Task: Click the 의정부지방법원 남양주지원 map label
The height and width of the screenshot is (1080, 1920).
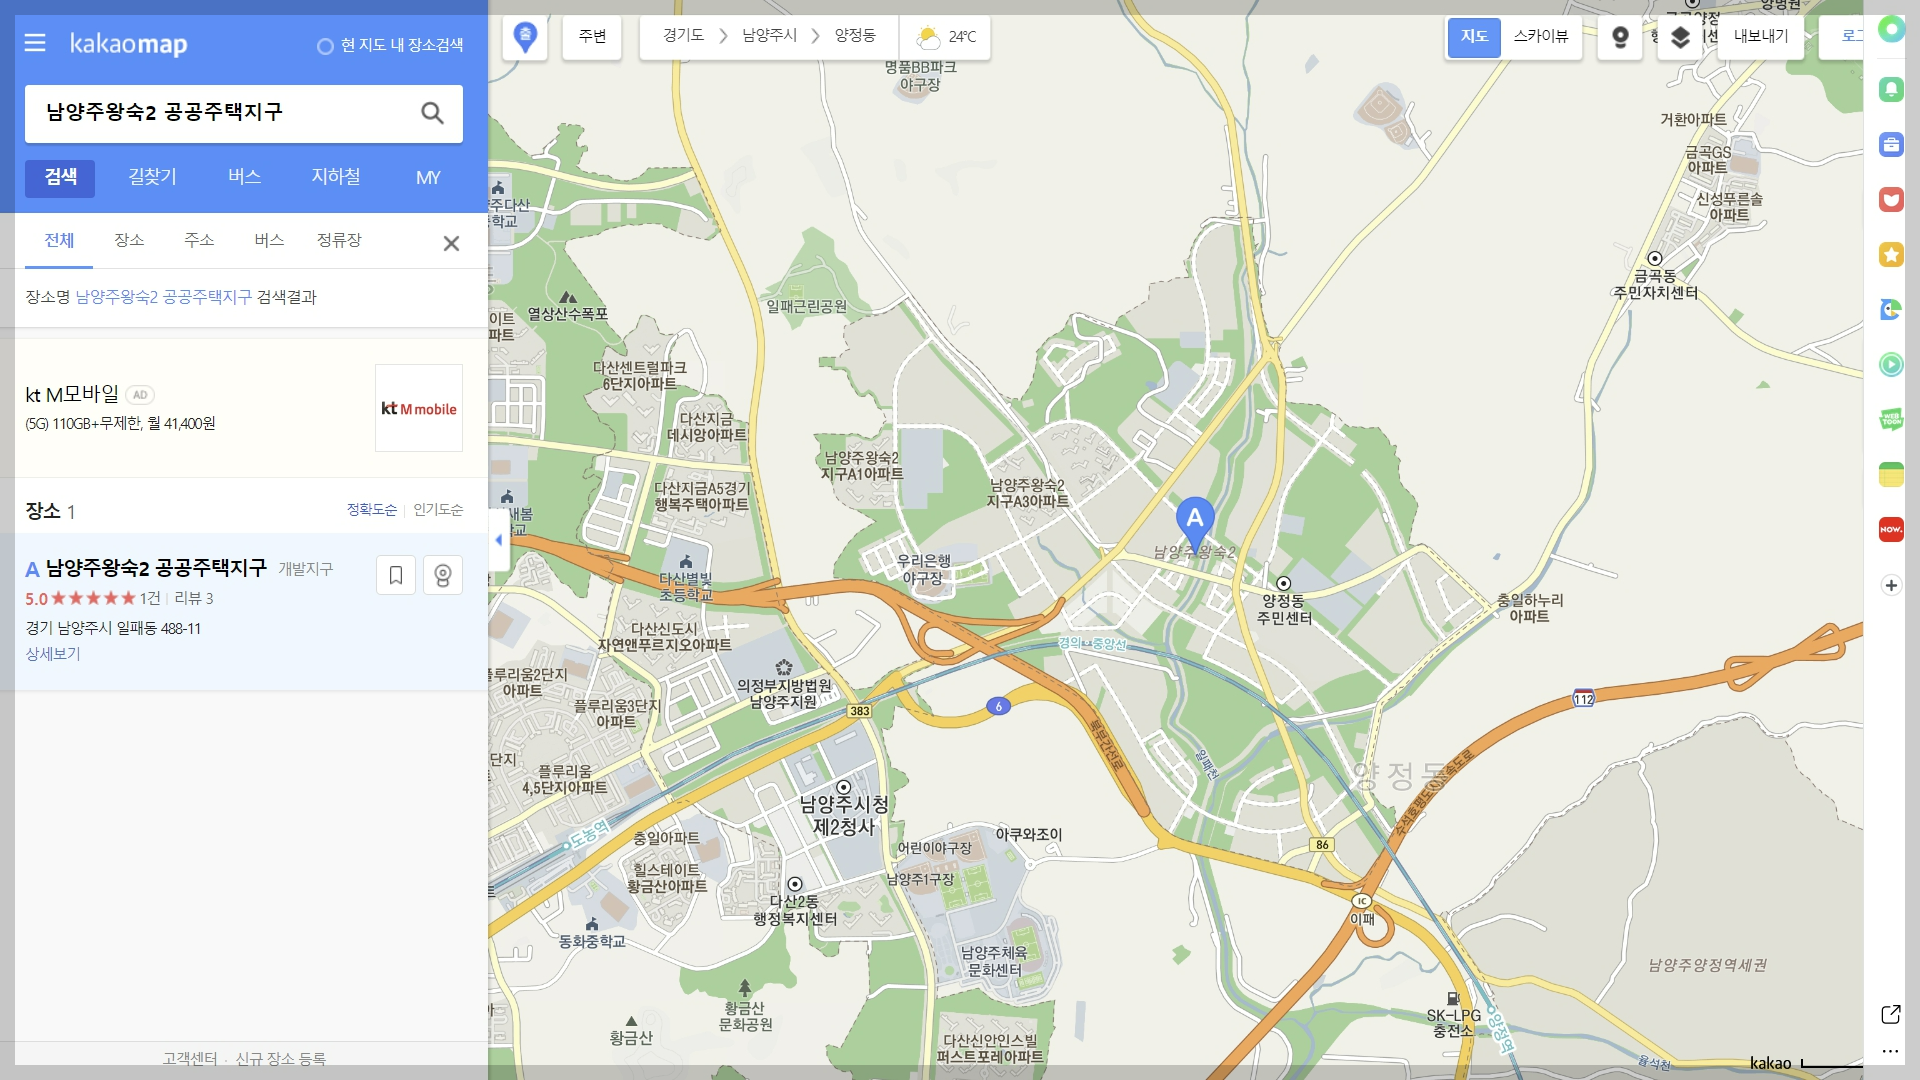Action: click(784, 693)
